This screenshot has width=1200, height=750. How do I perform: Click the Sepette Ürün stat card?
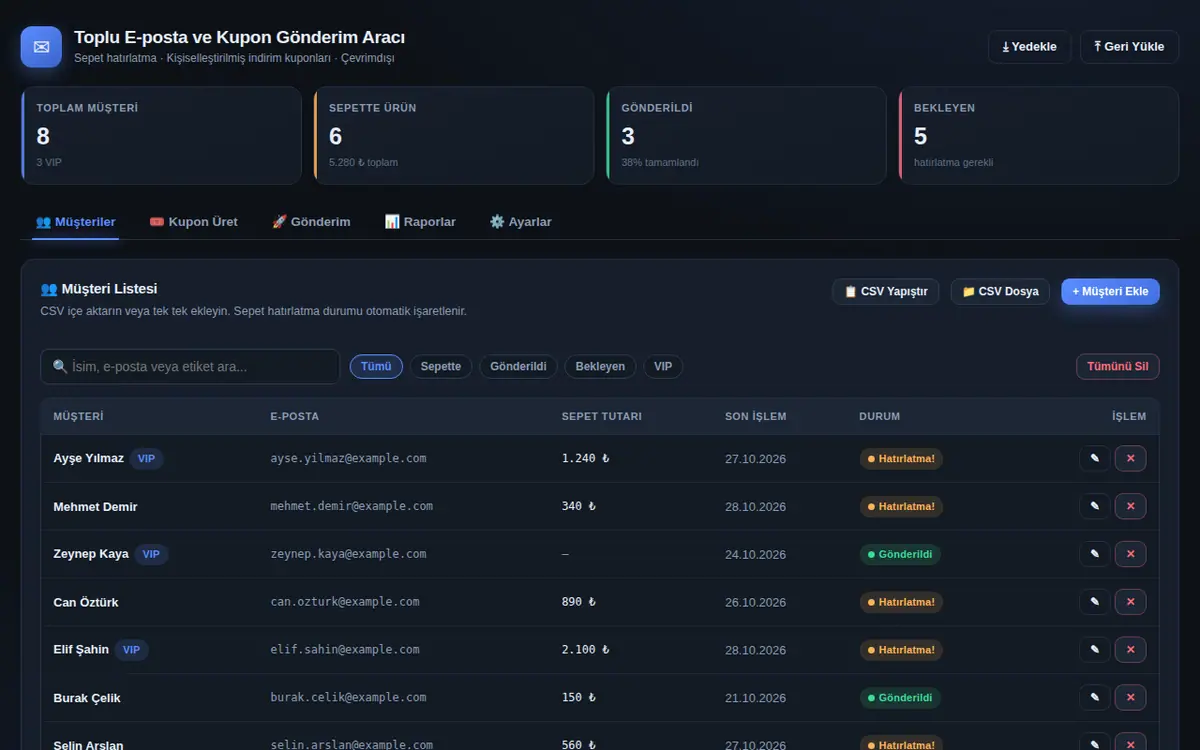[454, 136]
